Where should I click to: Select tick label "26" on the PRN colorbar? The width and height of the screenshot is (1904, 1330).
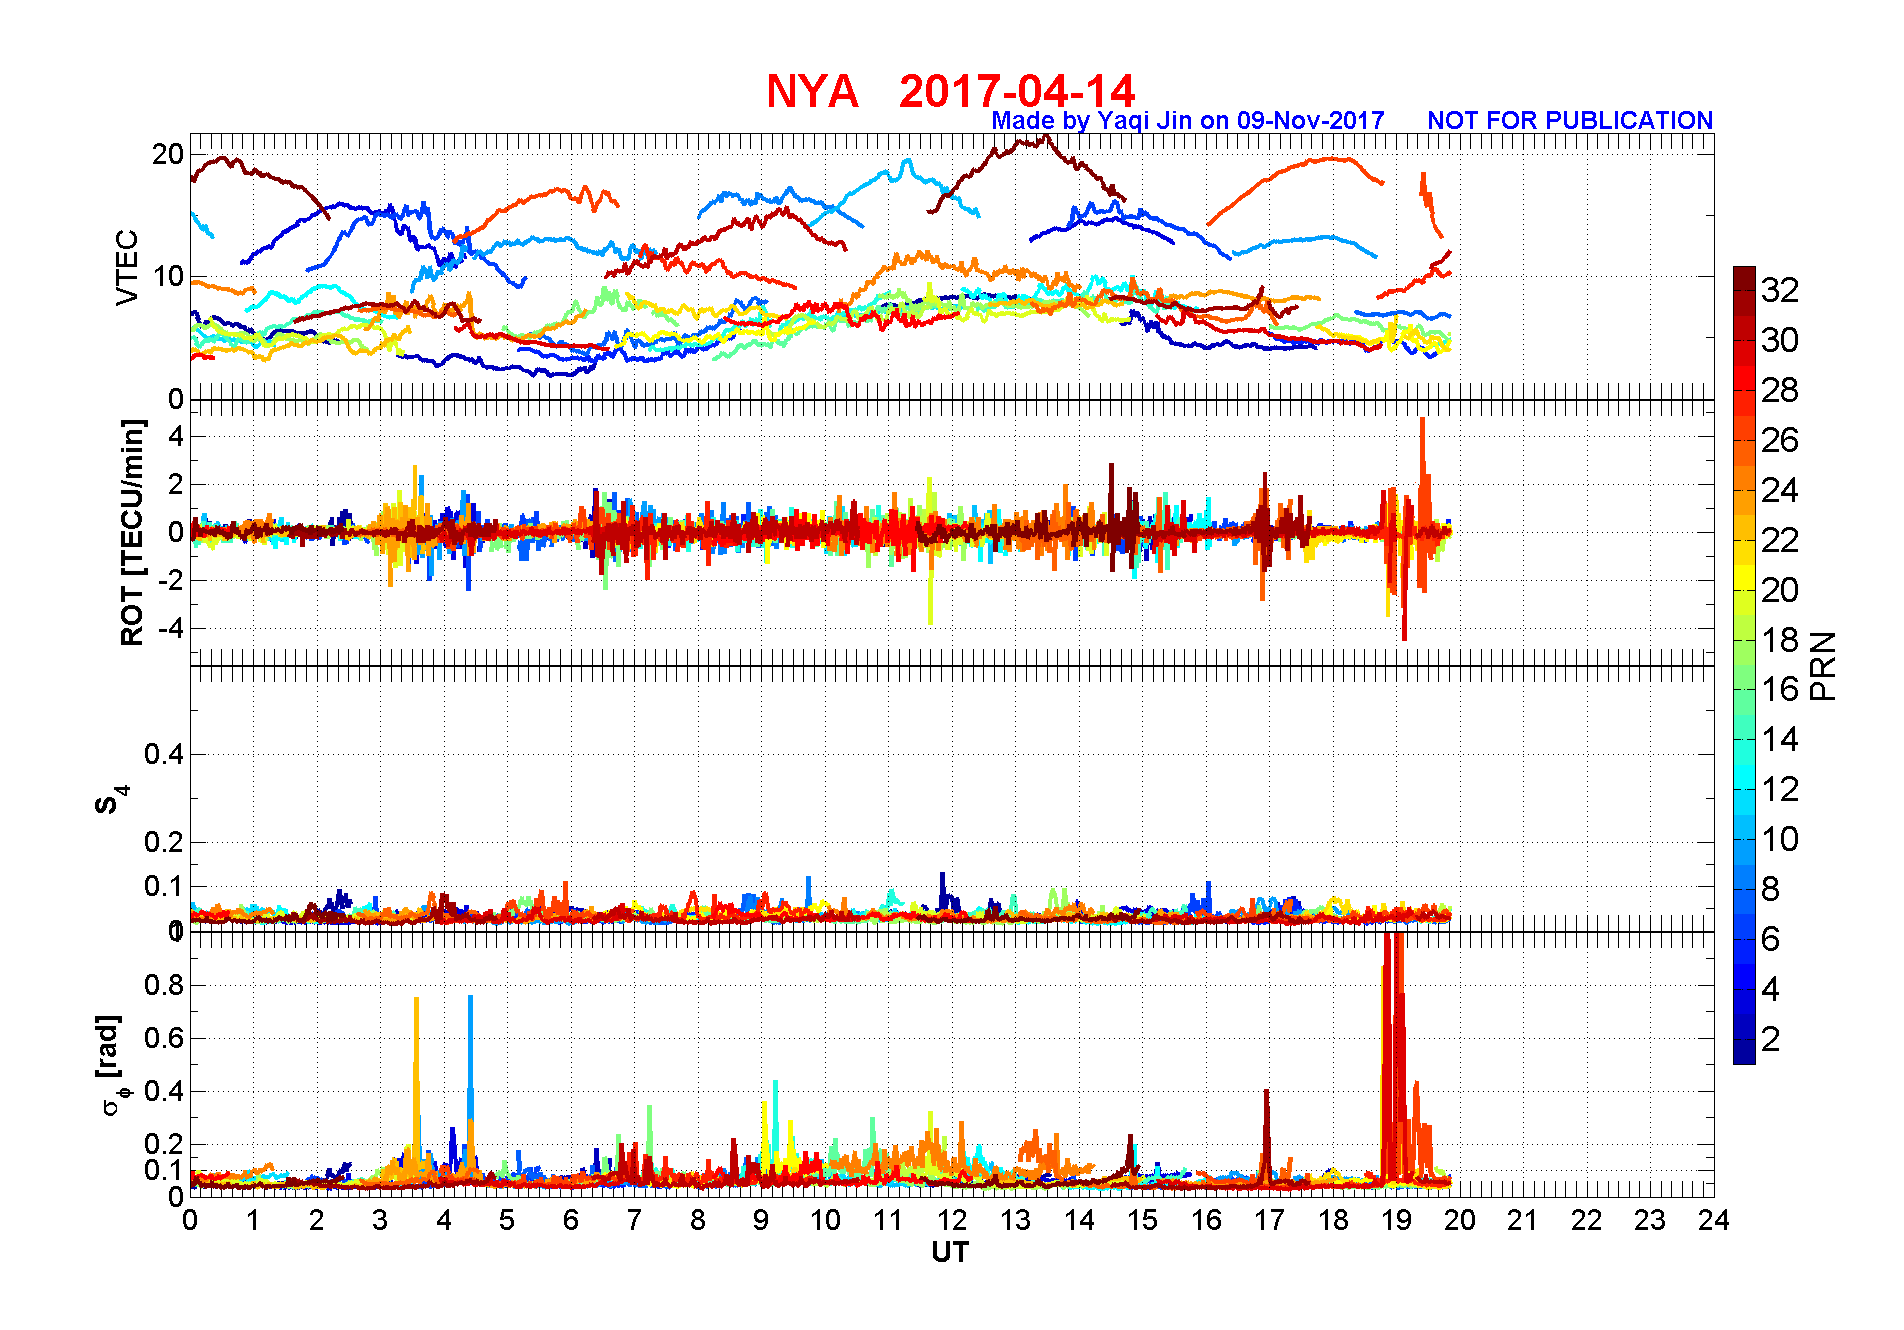point(1780,440)
